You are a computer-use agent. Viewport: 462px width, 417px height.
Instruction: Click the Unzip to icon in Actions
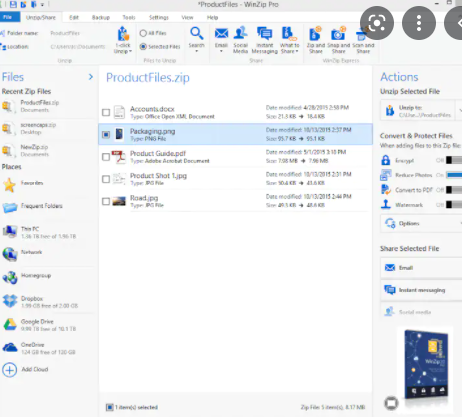389,110
